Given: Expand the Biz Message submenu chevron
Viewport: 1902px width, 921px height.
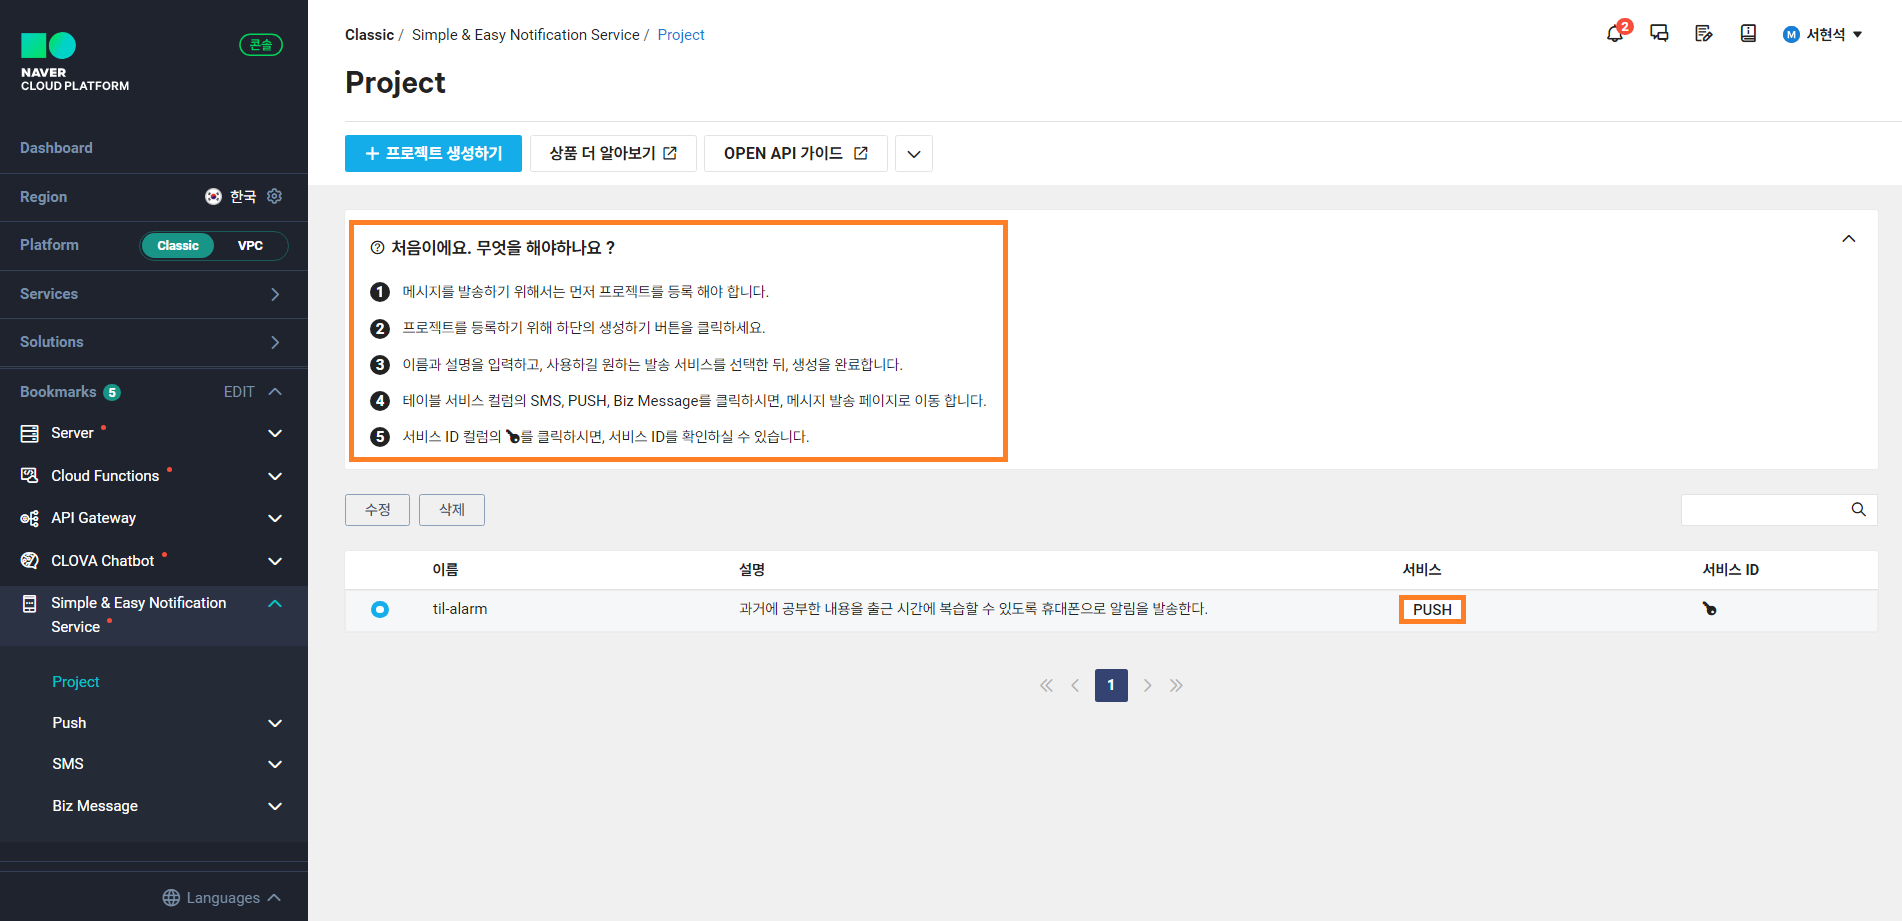Looking at the screenshot, I should coord(275,806).
